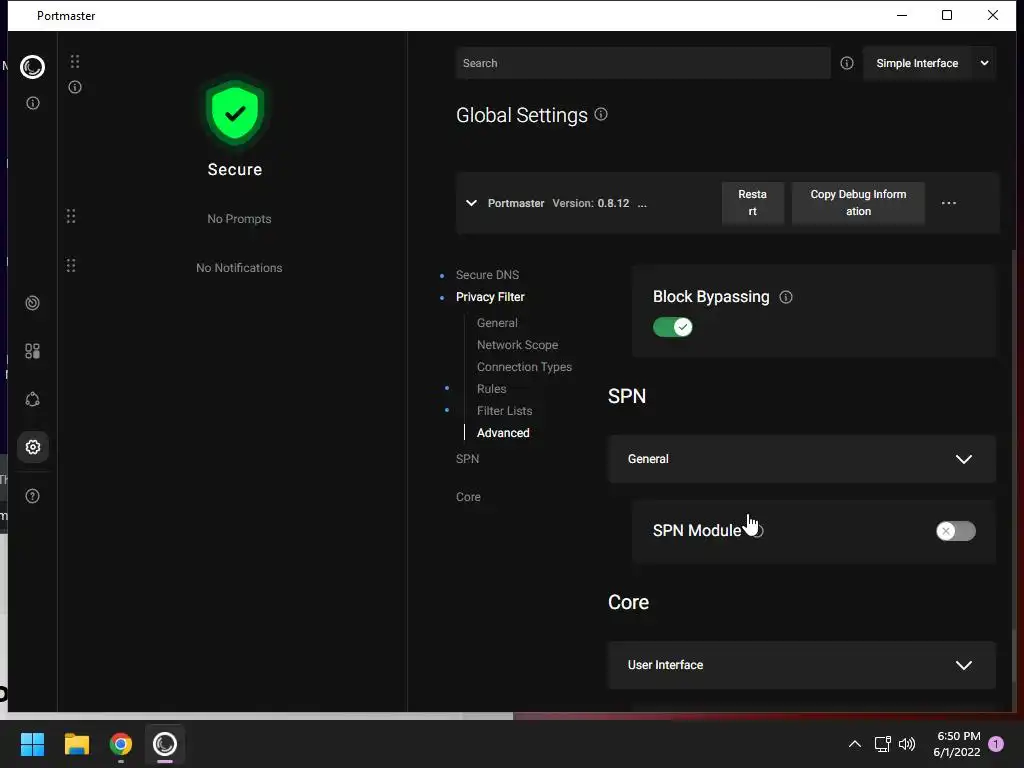Click the green Secure shield status
This screenshot has height=768, width=1024.
click(235, 113)
